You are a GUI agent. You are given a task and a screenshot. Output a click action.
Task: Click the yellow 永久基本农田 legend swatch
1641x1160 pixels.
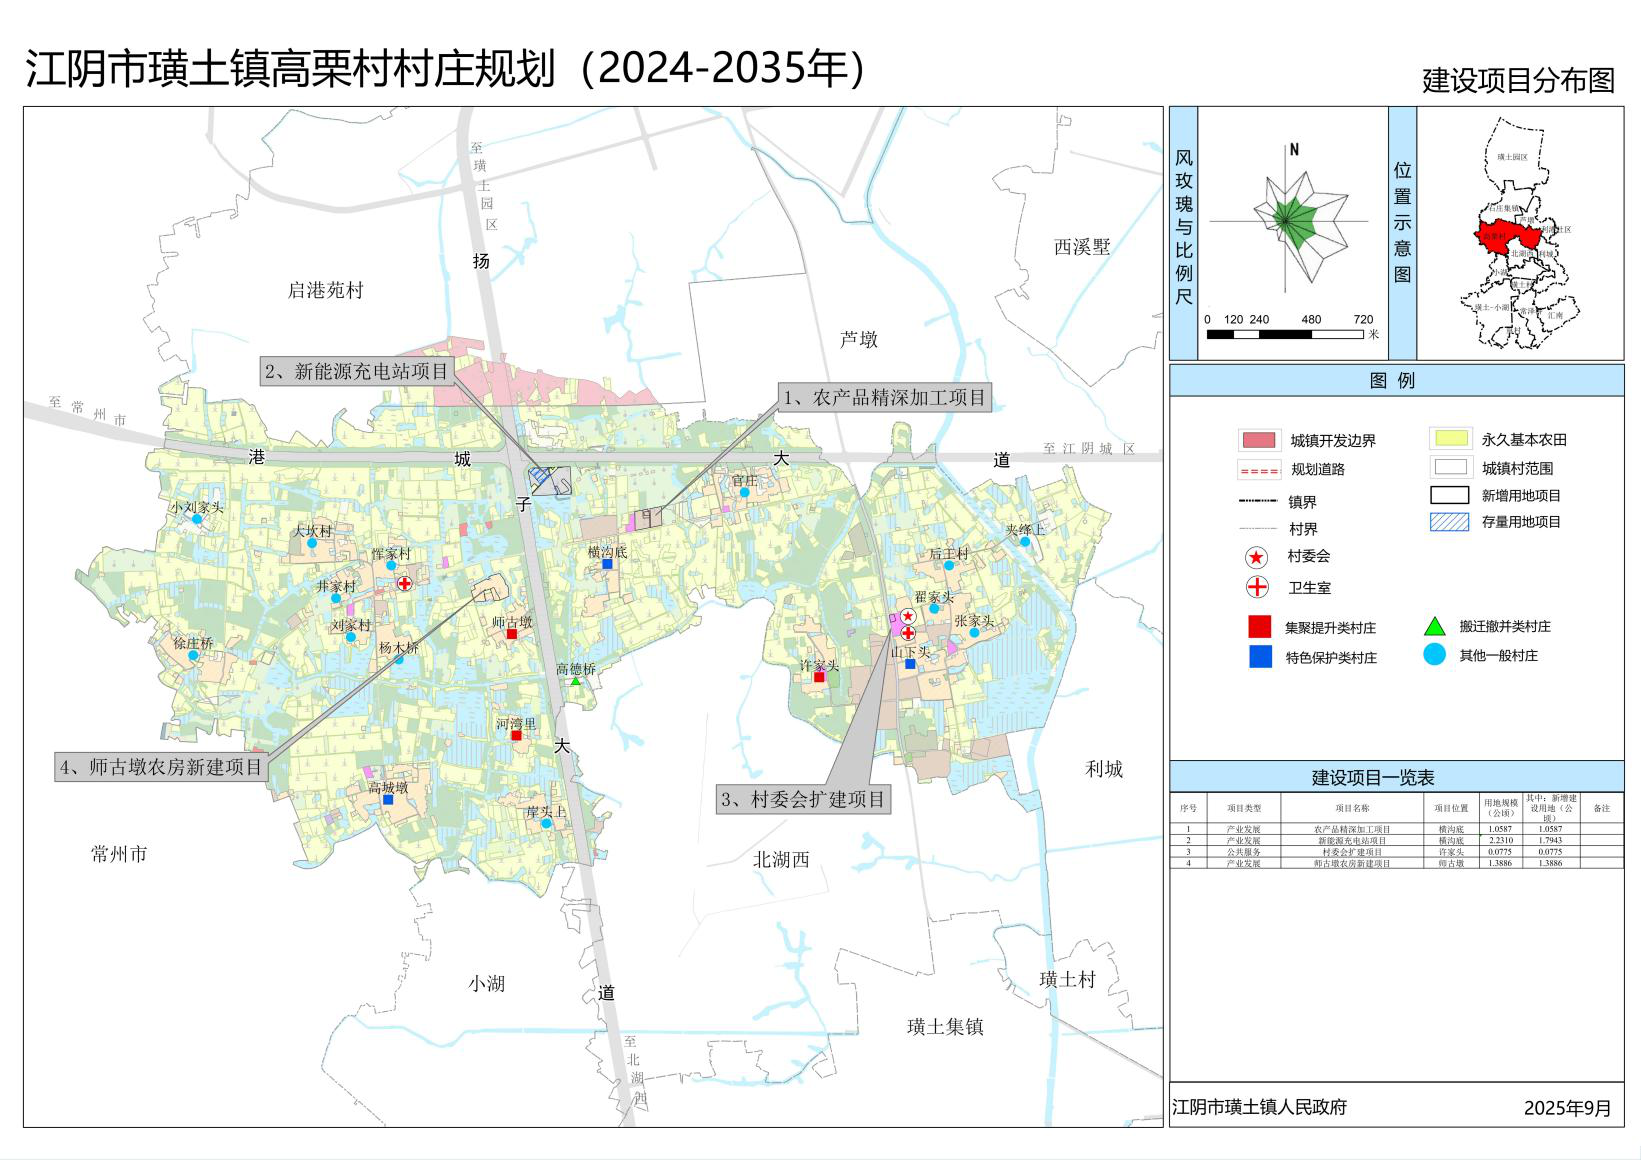coord(1449,439)
